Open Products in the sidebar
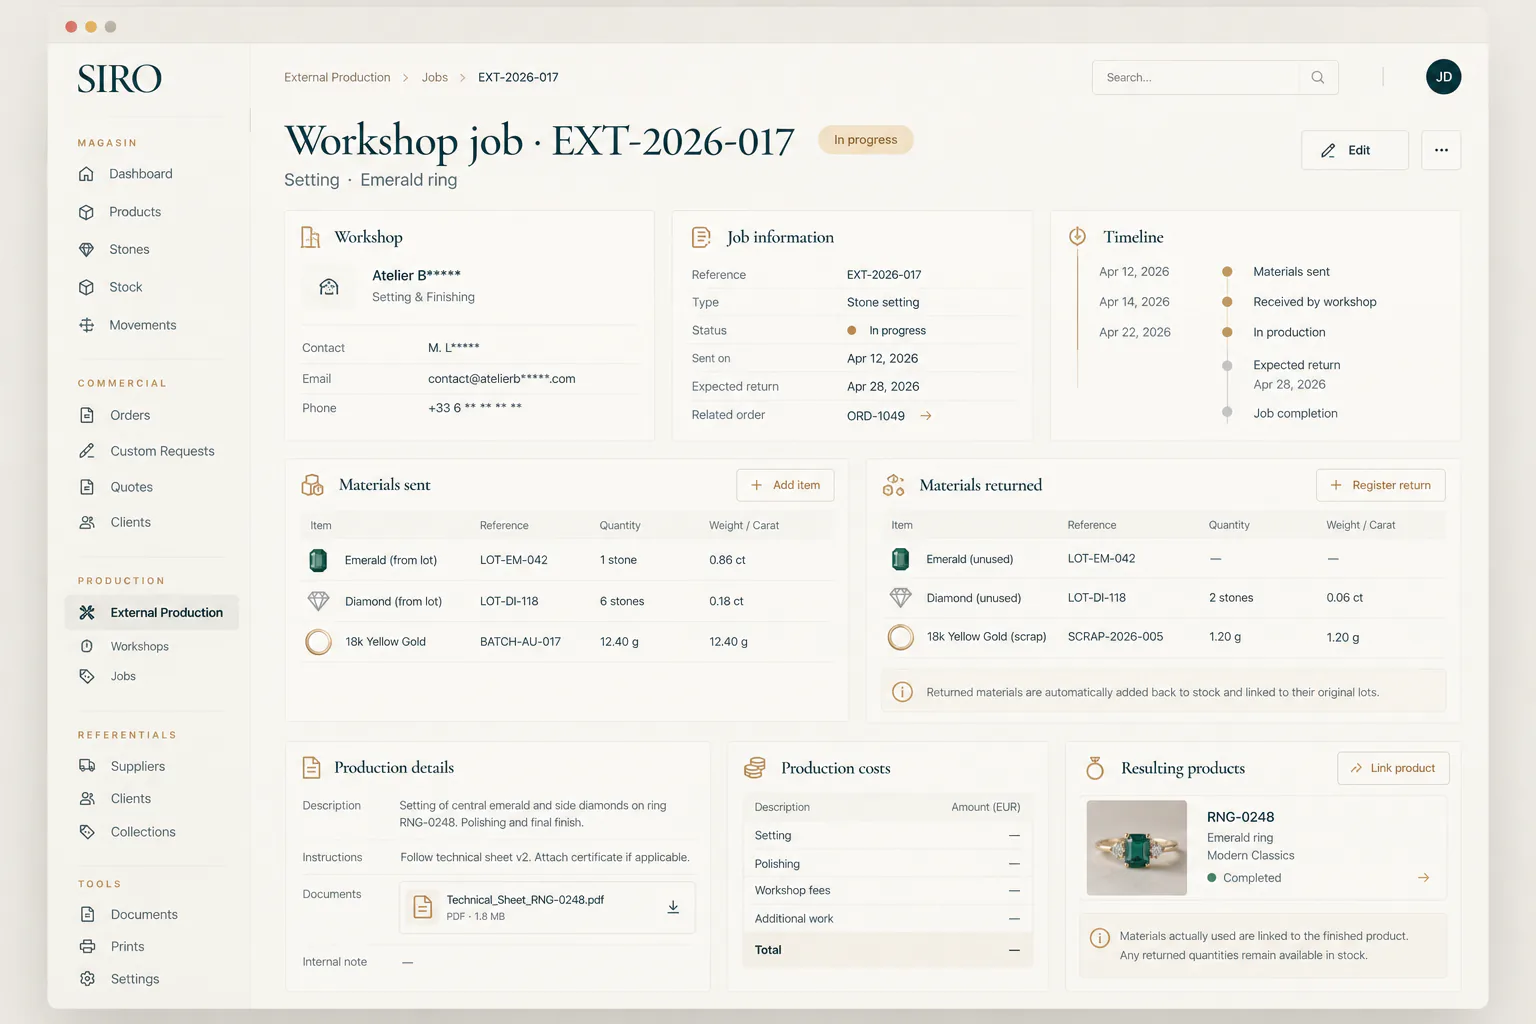 point(135,212)
